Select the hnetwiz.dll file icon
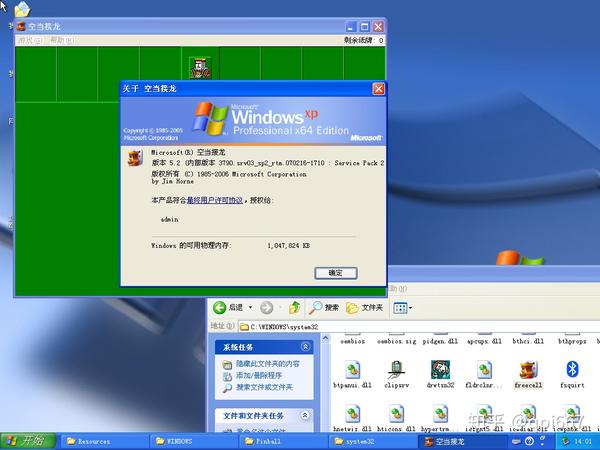This screenshot has width=600, height=450. (352, 414)
